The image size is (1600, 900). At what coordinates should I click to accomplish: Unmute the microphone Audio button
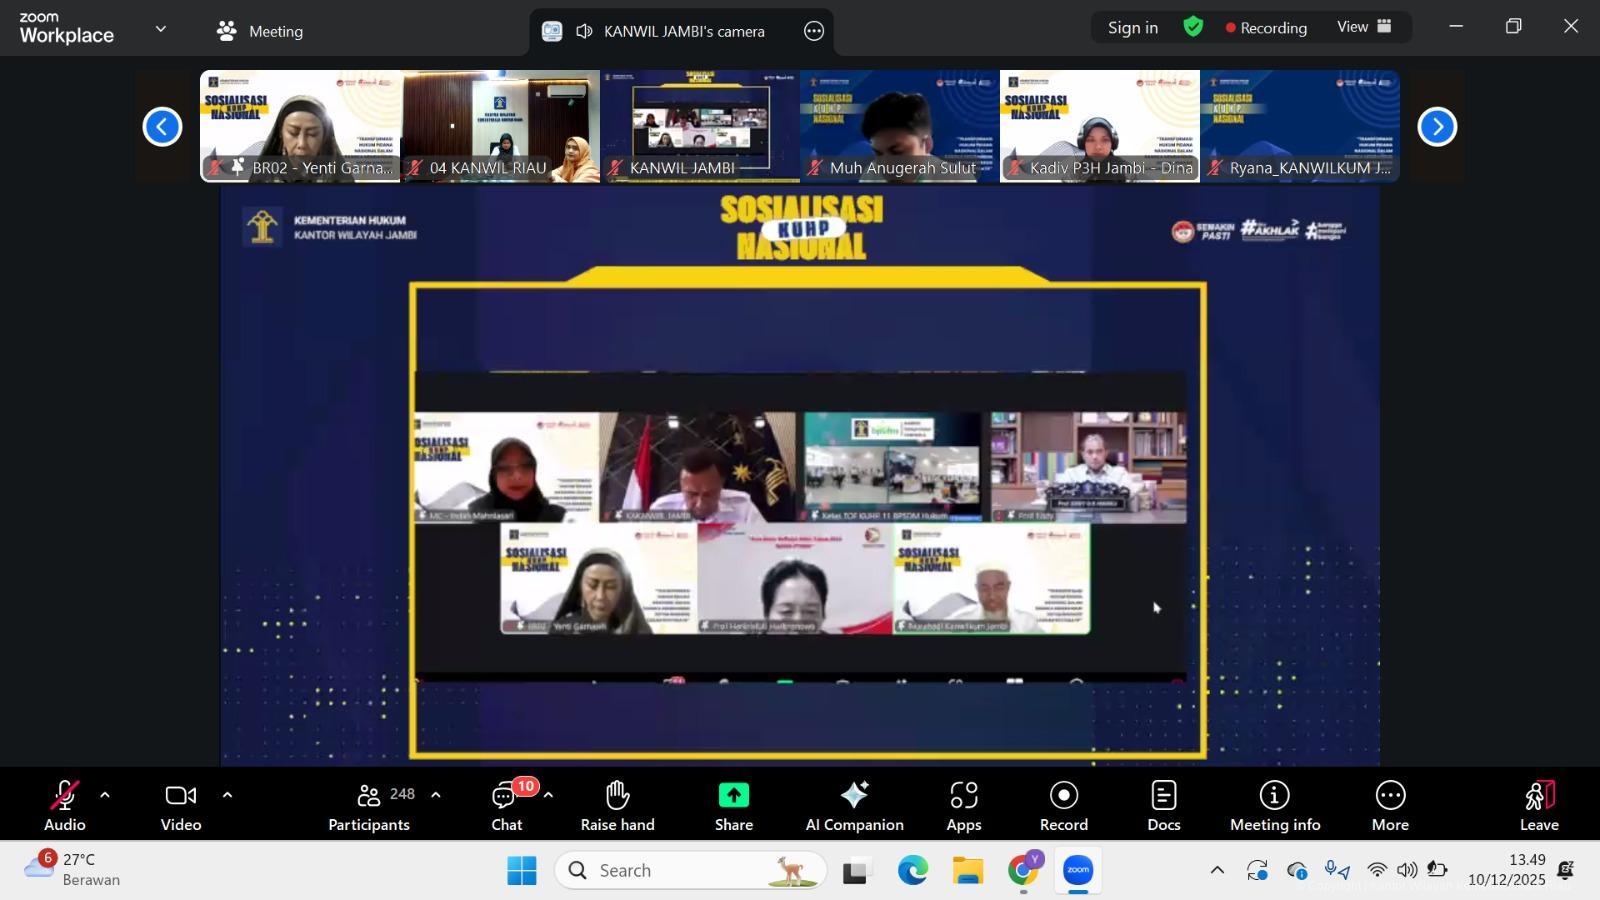(64, 806)
